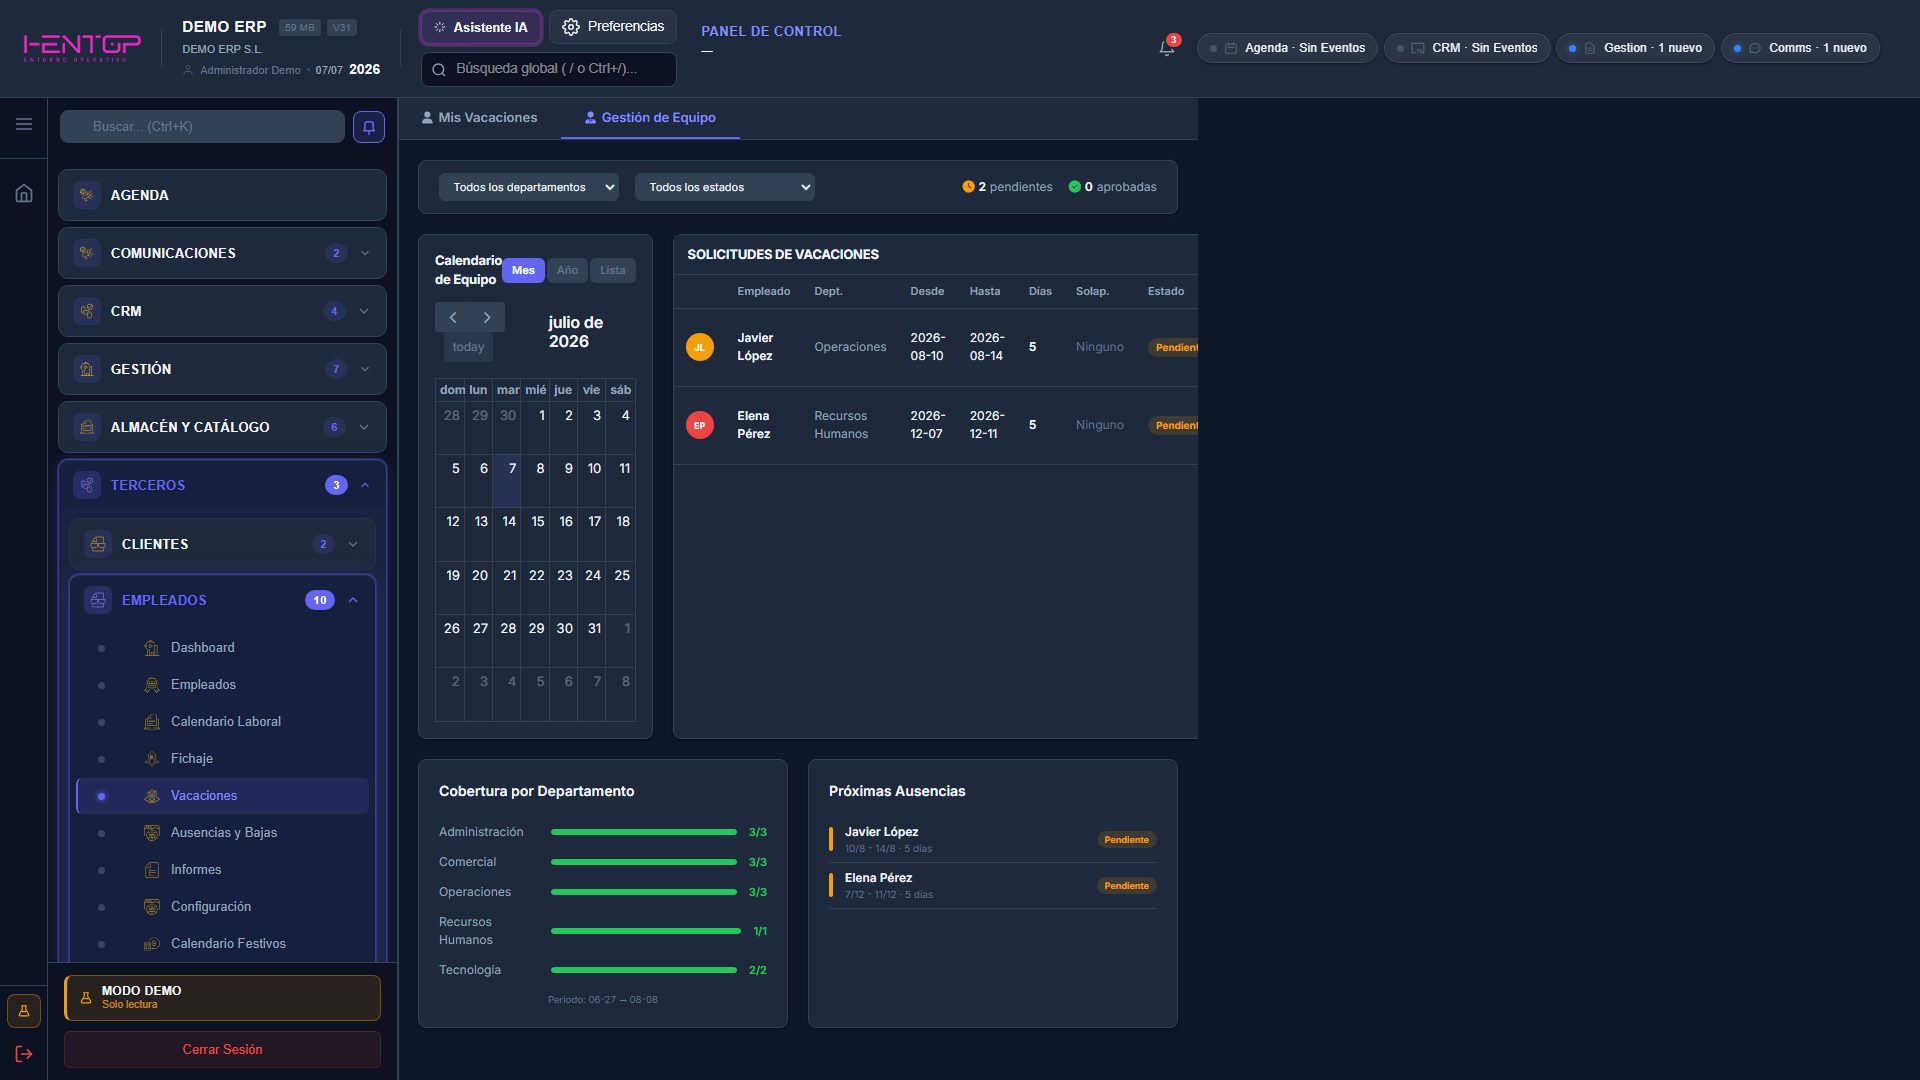Click the JL avatar for Javier López
Viewport: 1920px width, 1080px height.
point(700,347)
